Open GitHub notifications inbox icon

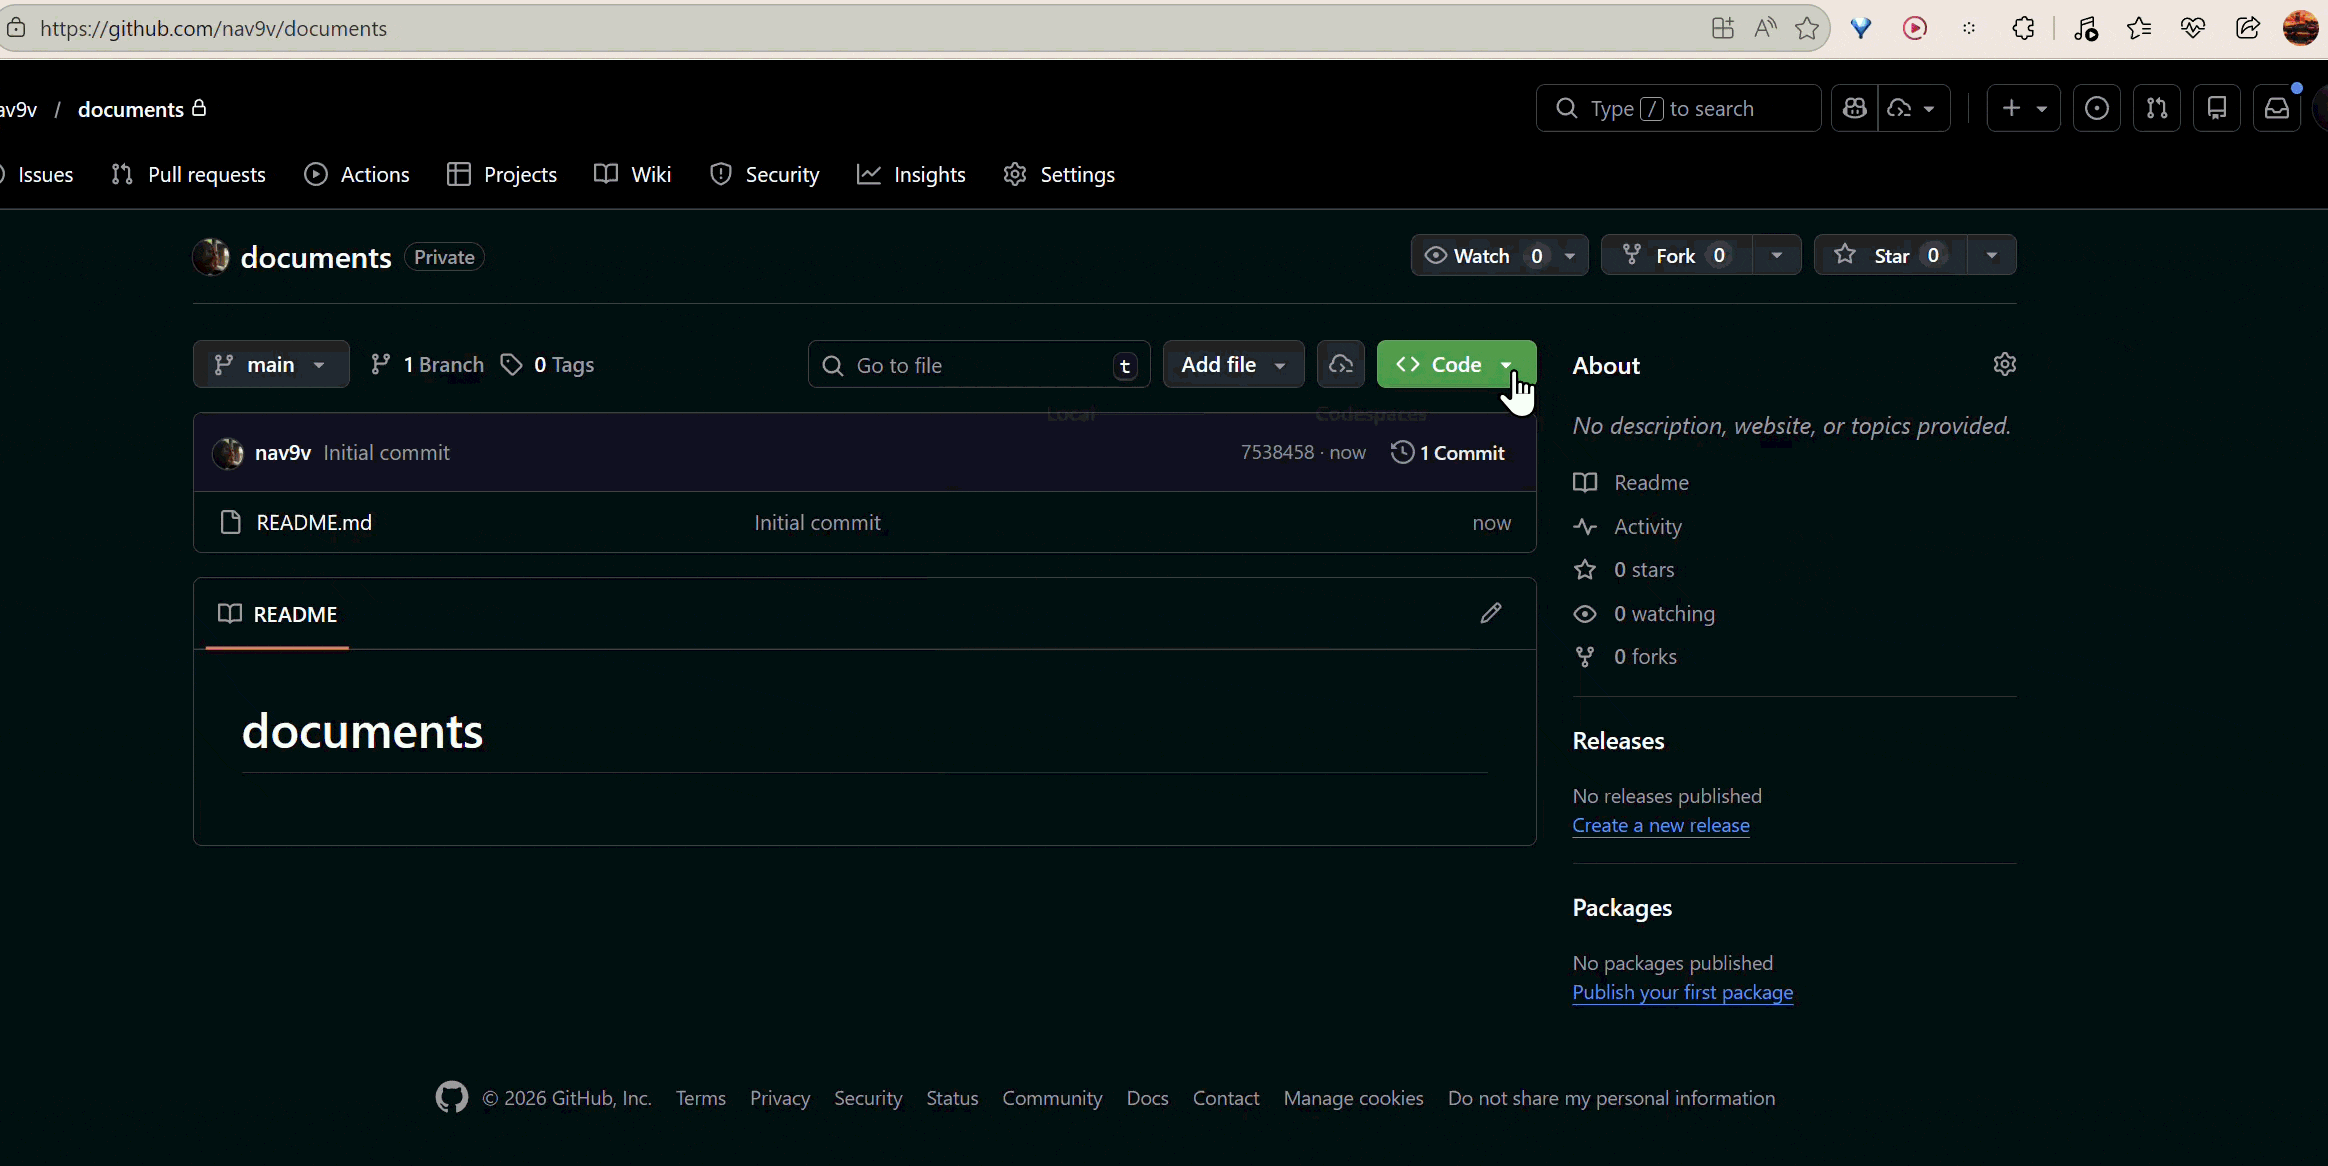pyautogui.click(x=2277, y=107)
